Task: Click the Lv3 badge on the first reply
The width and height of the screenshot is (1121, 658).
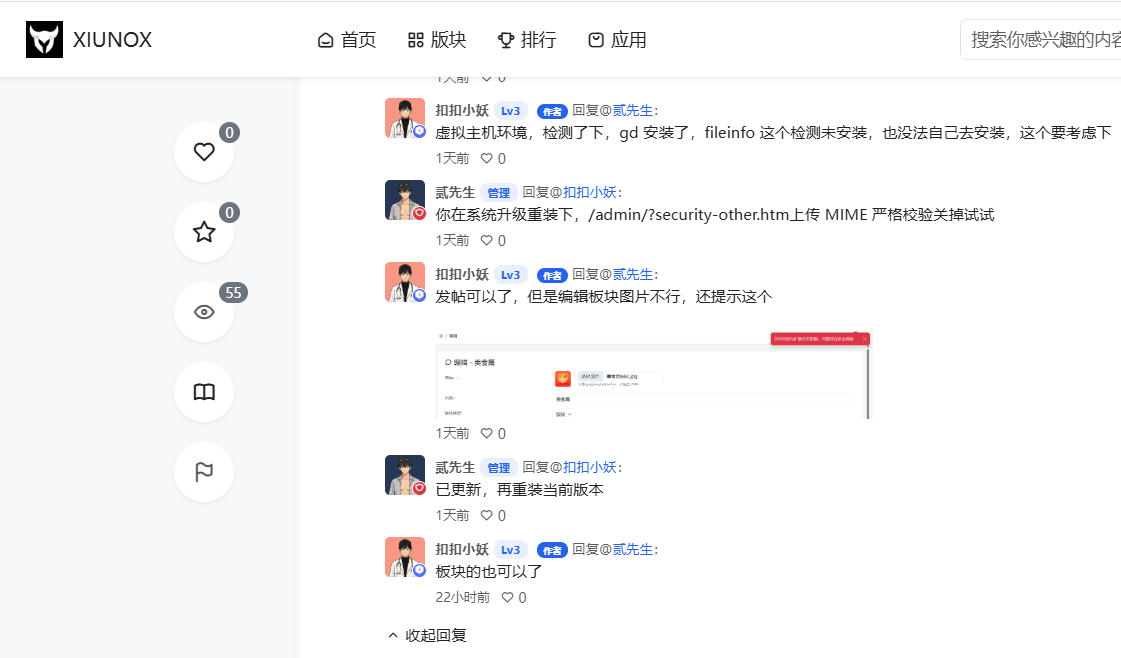Action: coord(510,111)
